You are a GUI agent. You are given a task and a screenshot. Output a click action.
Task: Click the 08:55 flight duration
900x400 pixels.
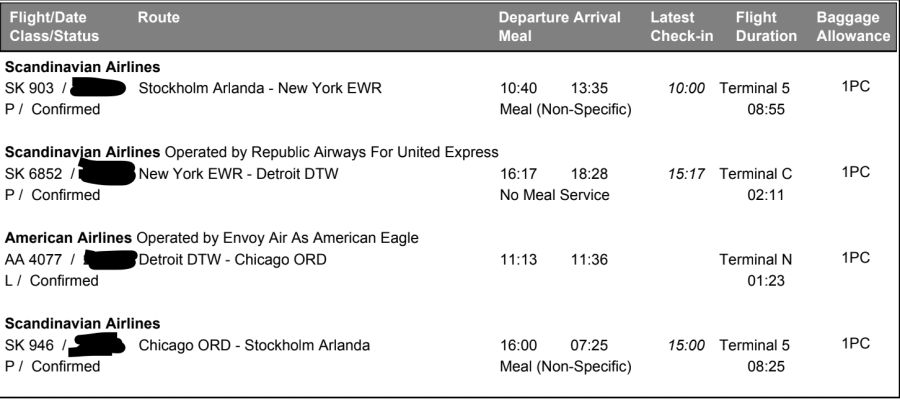[x=764, y=109]
